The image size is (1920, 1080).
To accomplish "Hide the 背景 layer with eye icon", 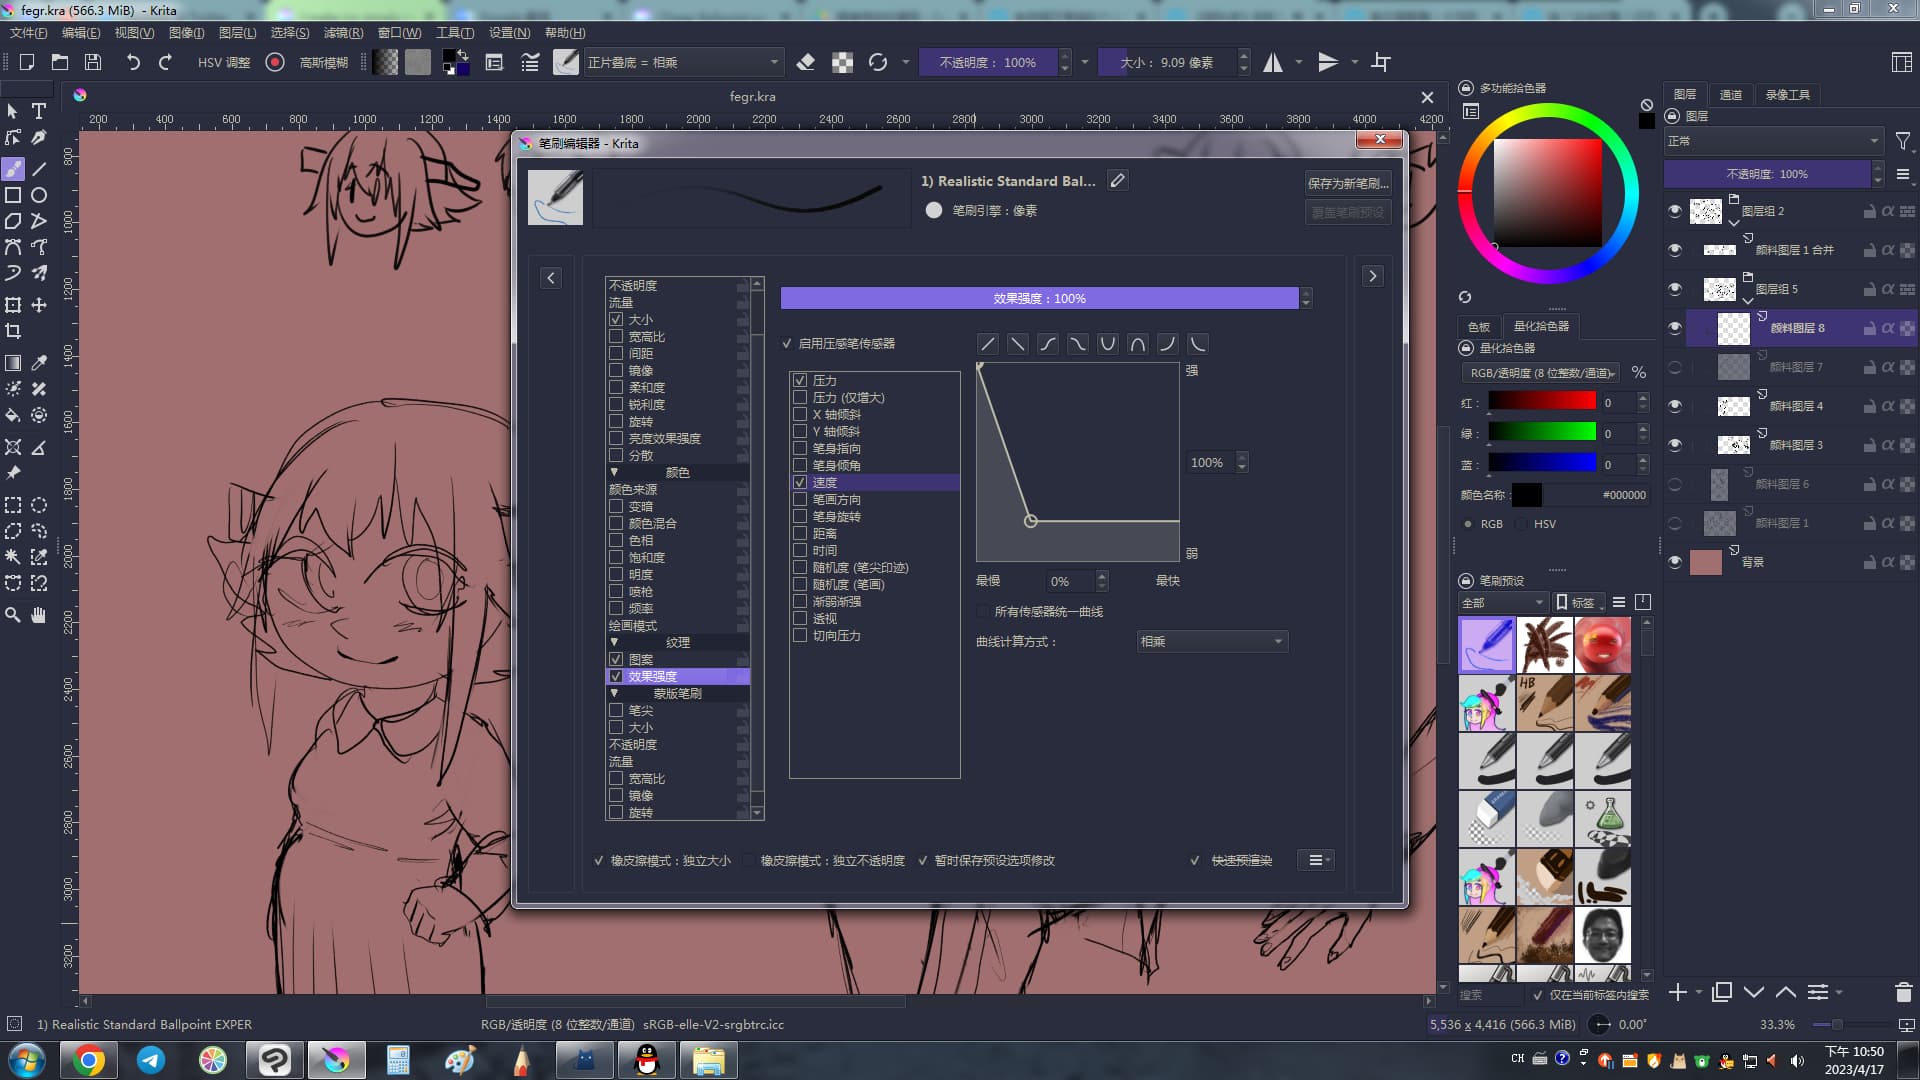I will [1675, 562].
